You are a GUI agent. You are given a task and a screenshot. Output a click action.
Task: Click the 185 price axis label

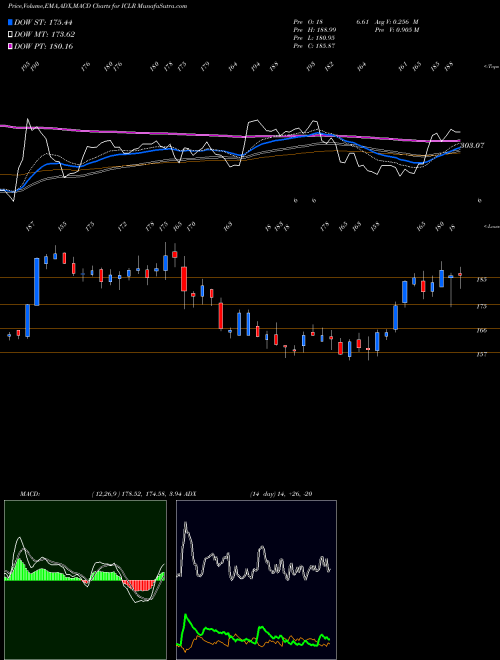pyautogui.click(x=481, y=279)
